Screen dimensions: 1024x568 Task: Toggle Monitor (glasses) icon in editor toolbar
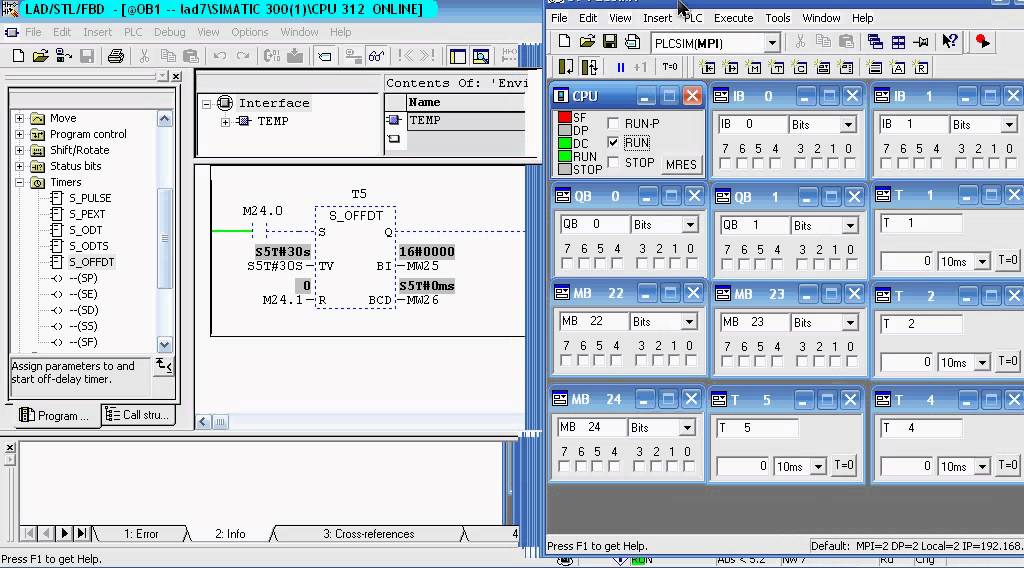376,56
